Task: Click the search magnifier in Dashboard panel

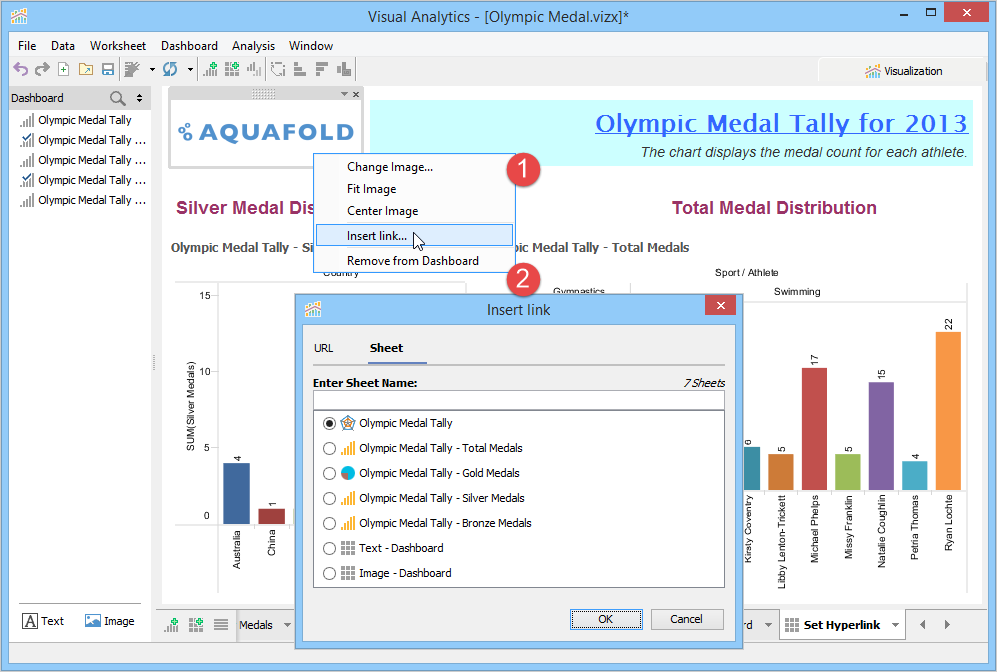Action: coord(118,98)
